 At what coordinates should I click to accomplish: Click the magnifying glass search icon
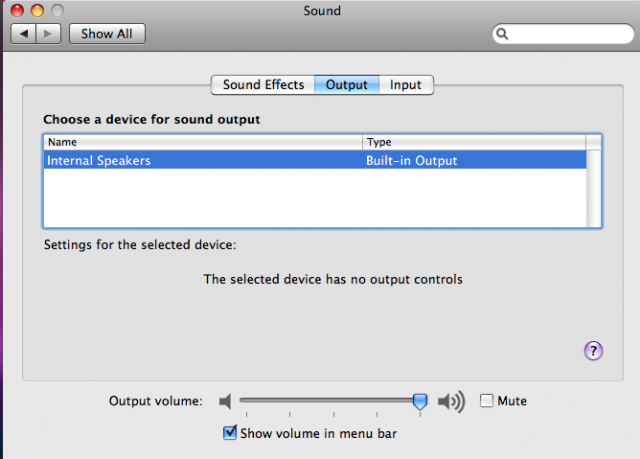(x=502, y=34)
